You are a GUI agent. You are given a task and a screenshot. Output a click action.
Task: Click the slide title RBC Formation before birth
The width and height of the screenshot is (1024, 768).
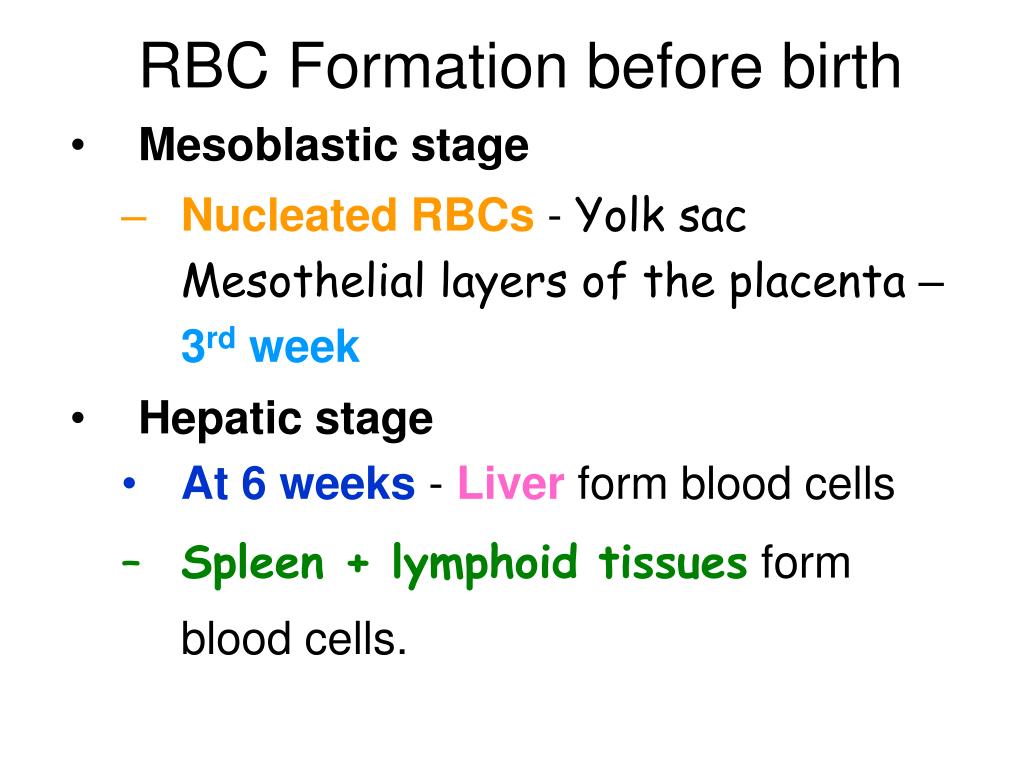pos(520,66)
